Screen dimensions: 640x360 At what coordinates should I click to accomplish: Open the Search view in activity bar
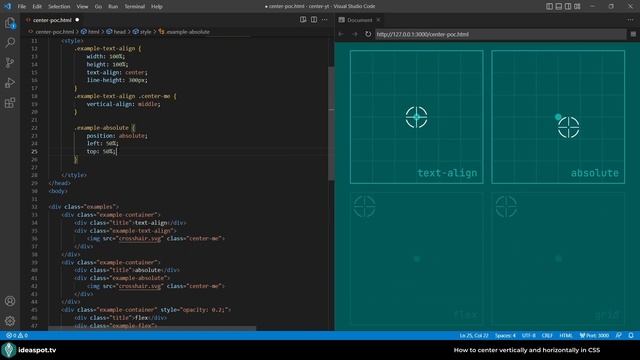tap(10, 42)
